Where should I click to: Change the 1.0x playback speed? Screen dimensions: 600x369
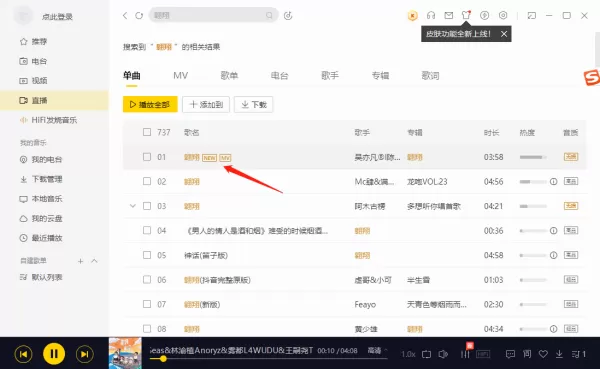click(408, 354)
